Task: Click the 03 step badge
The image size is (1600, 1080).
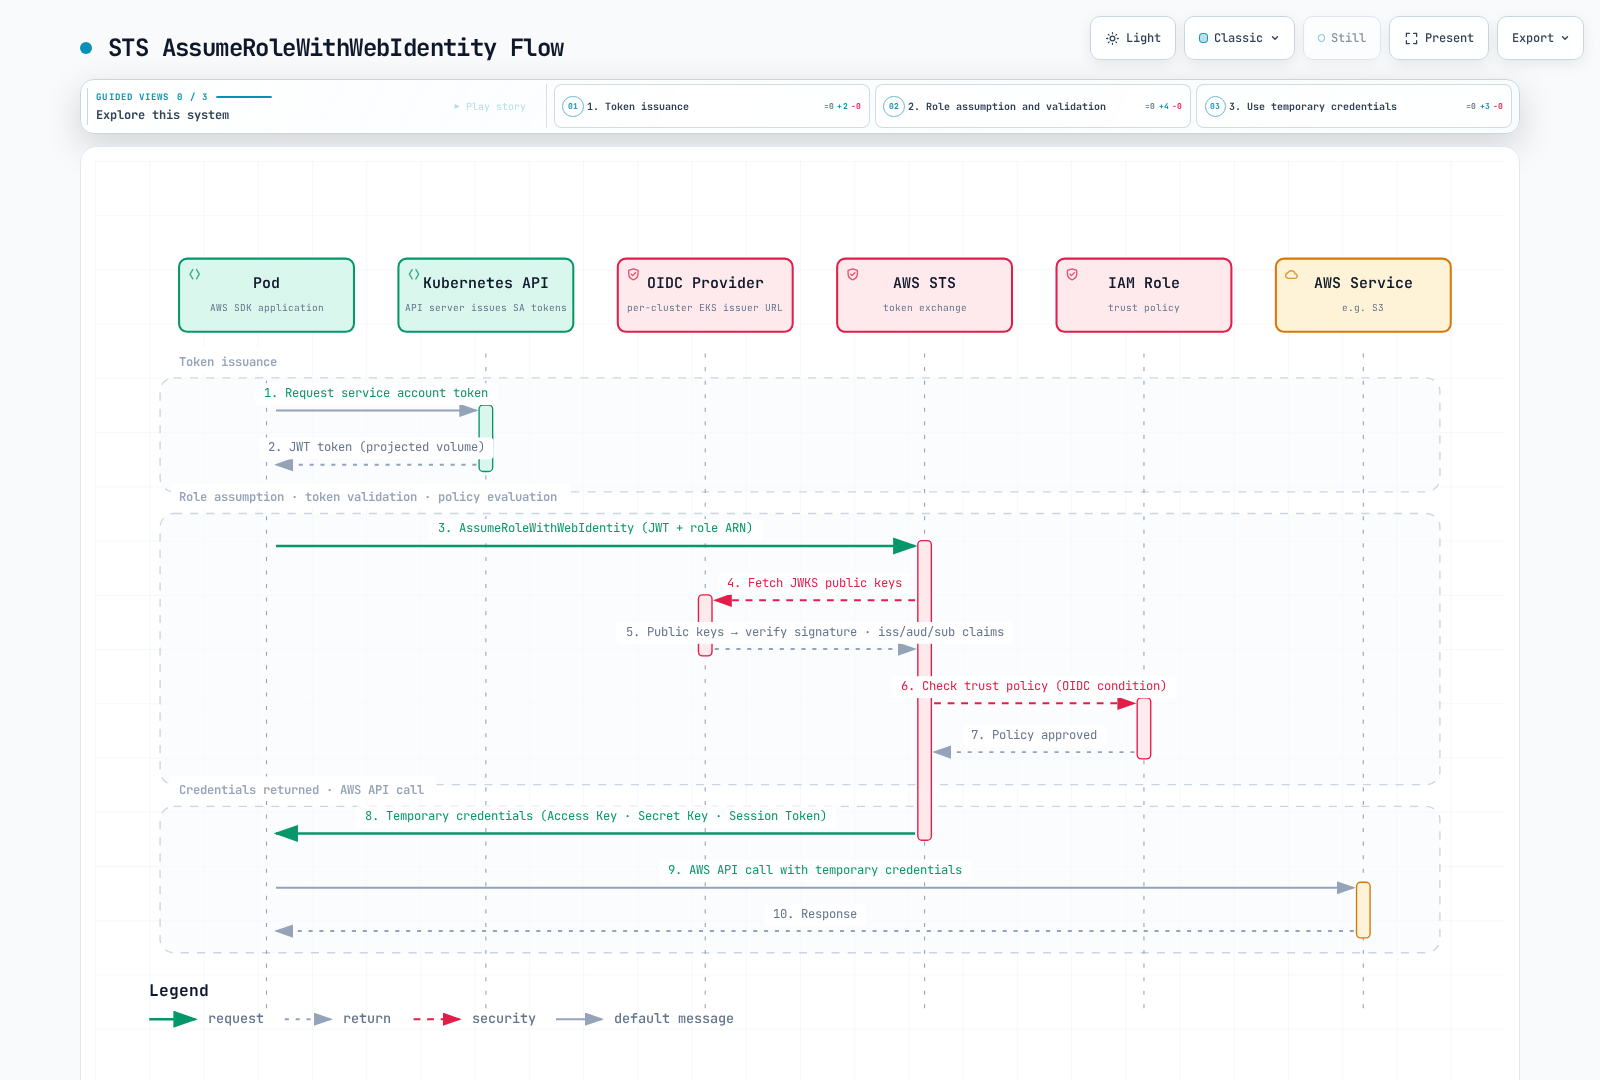Action: (1215, 106)
